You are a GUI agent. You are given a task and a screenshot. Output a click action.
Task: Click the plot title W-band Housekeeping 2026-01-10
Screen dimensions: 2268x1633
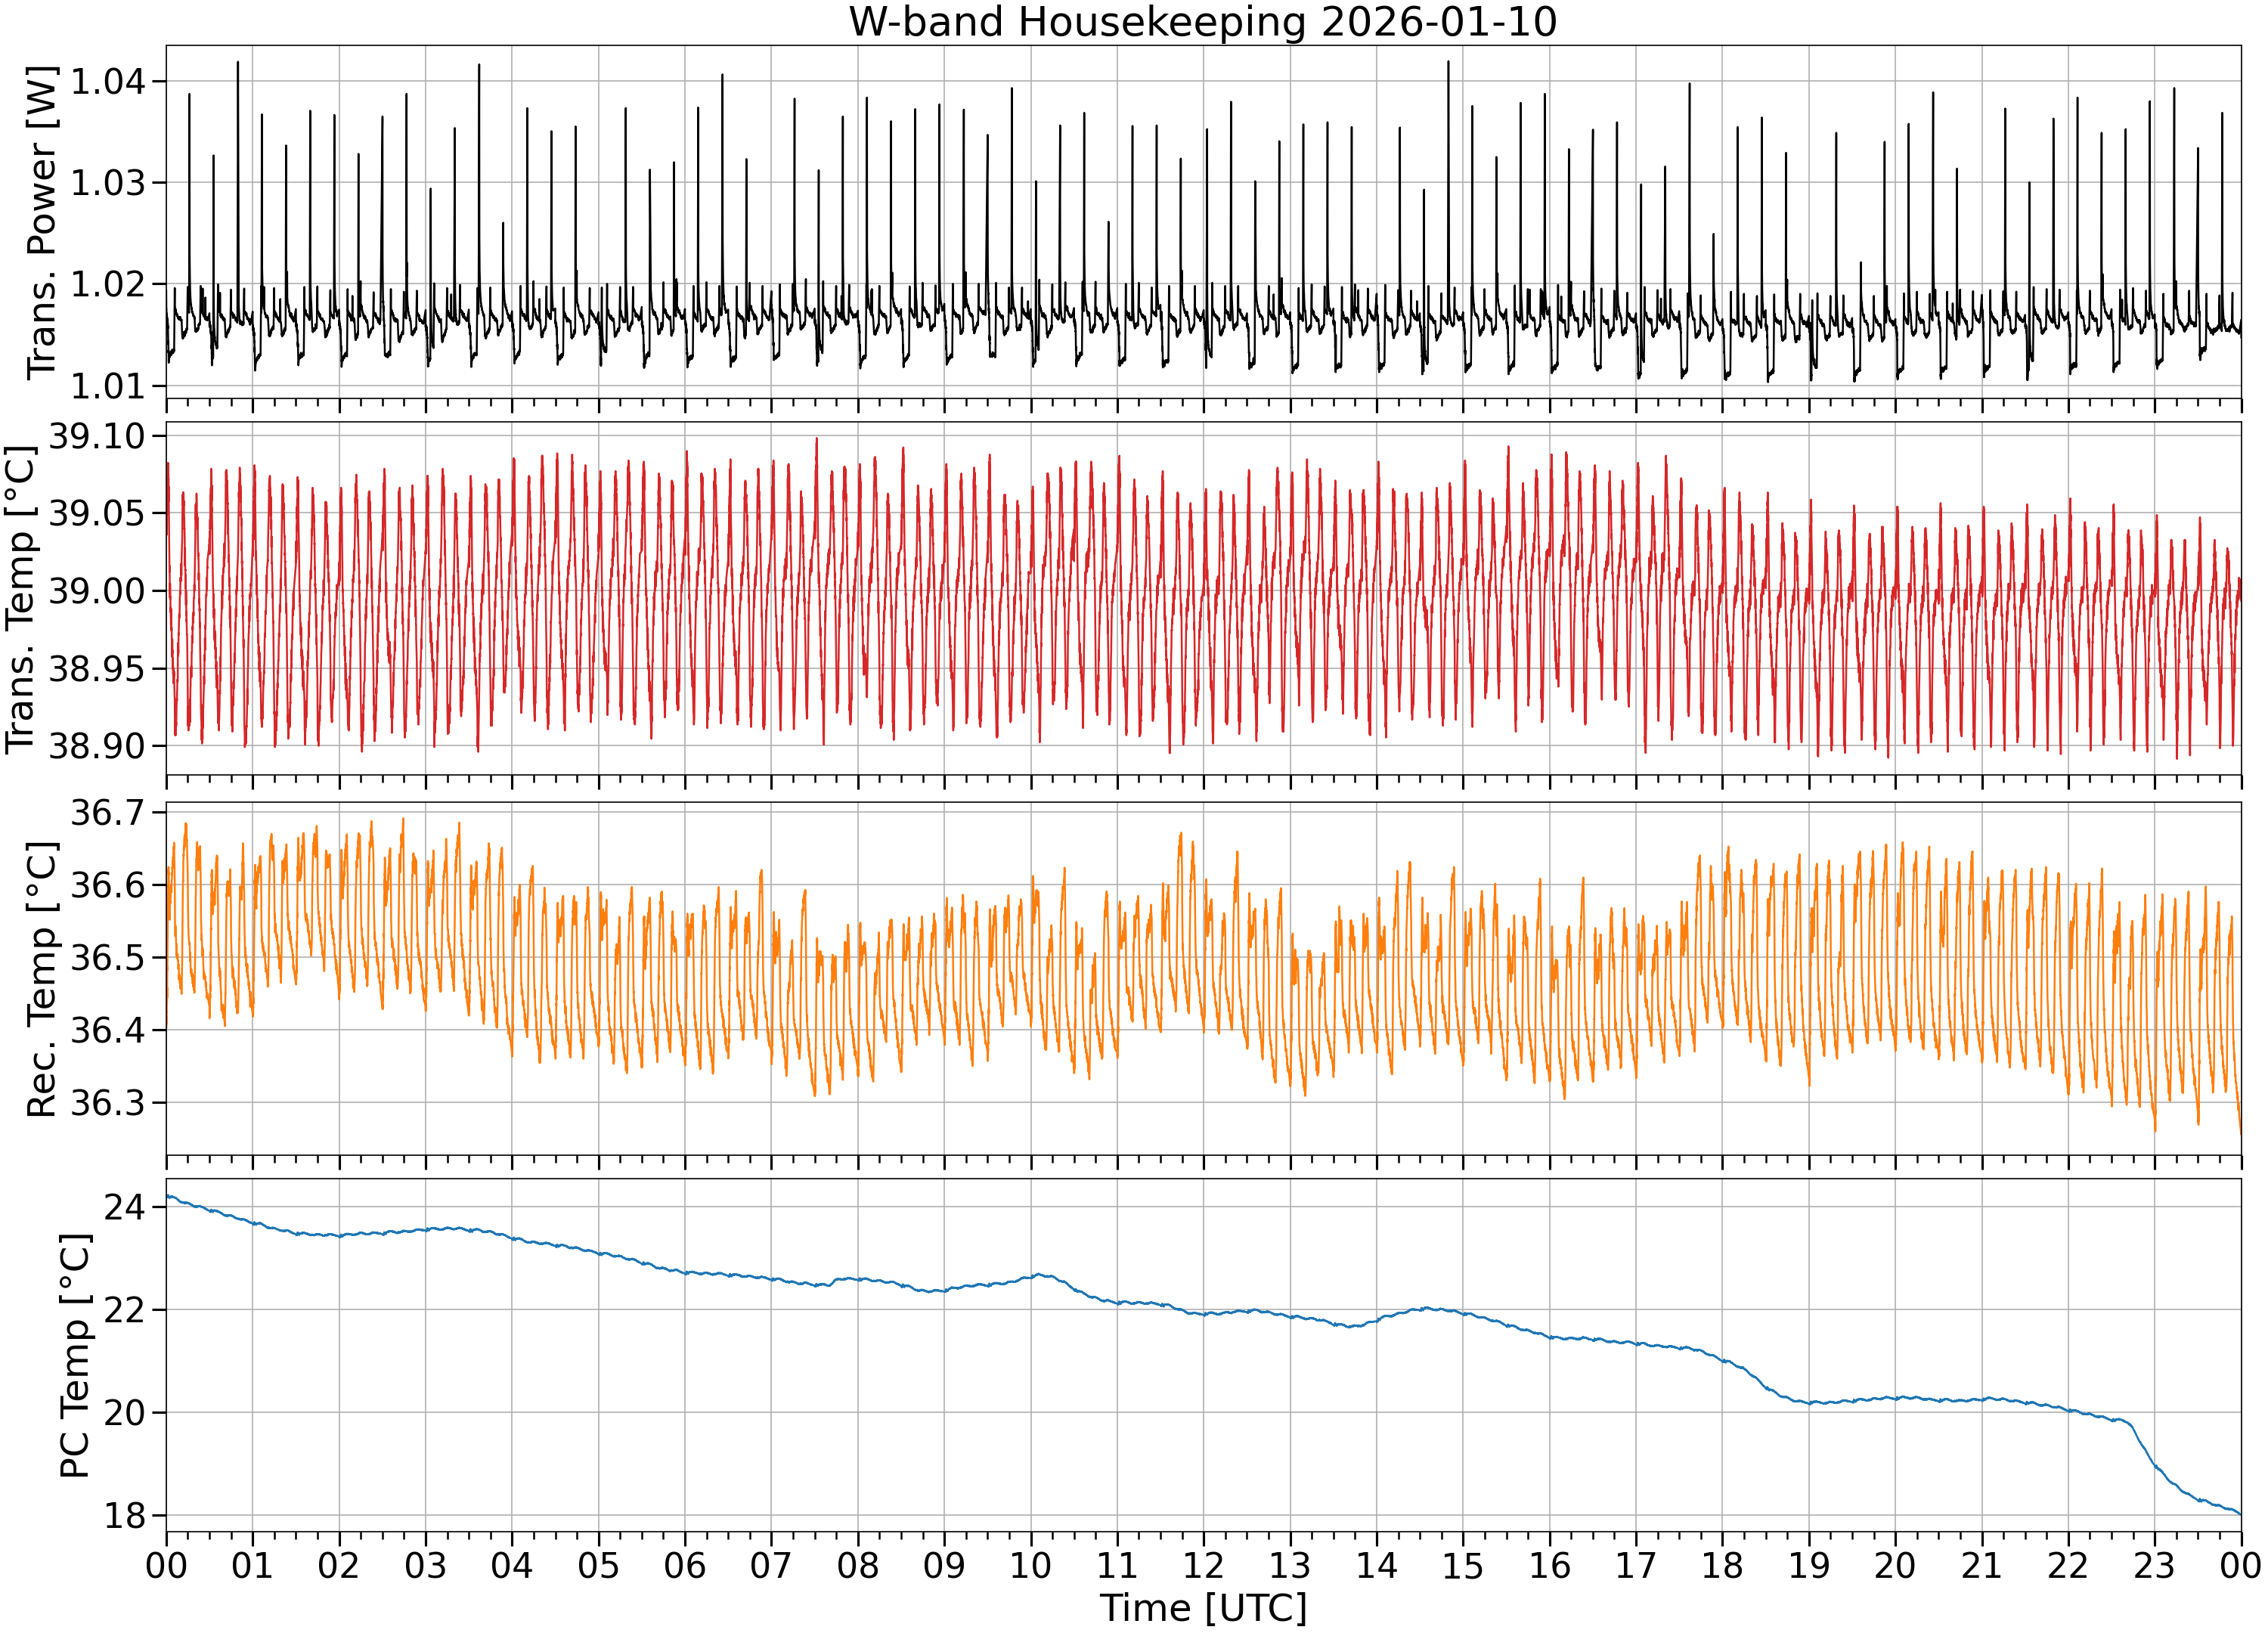point(1203,22)
